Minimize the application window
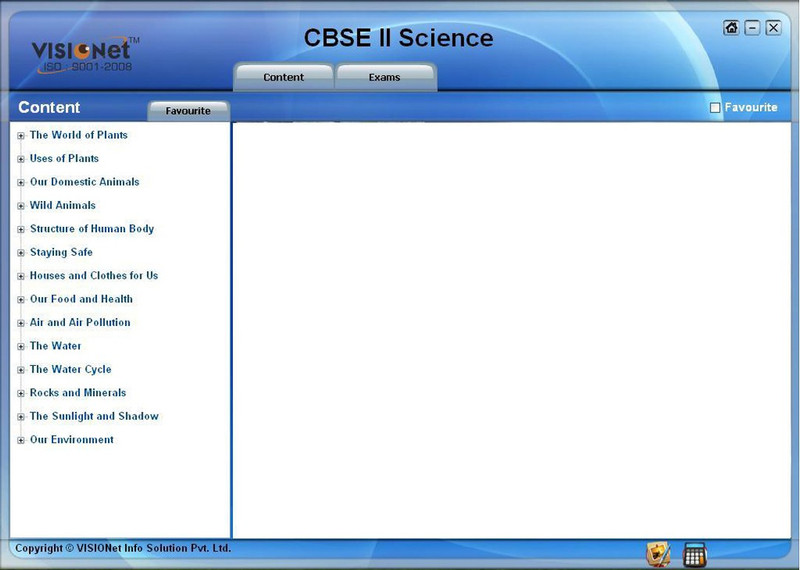Image resolution: width=800 pixels, height=570 pixels. point(752,28)
